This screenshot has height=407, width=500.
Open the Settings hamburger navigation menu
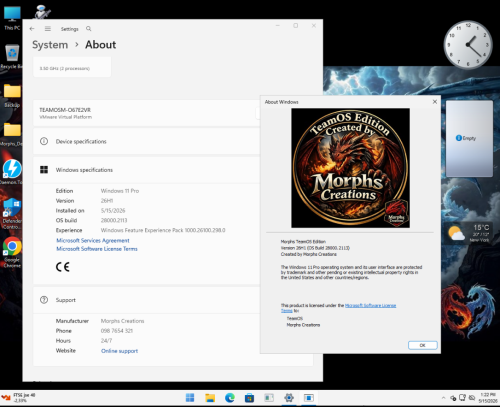48,29
